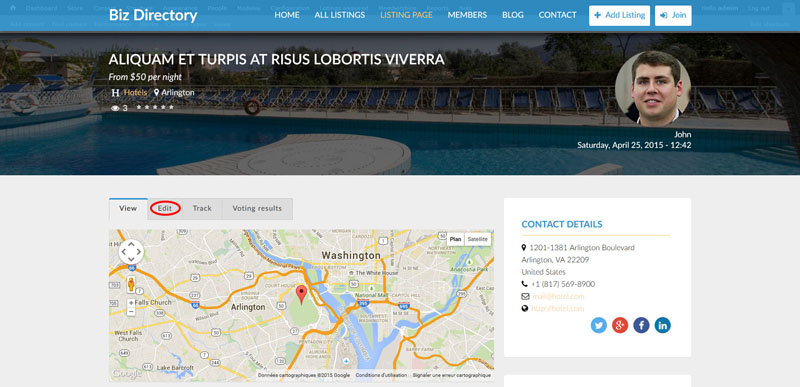Share via the Google Plus icon
800x387 pixels.
(x=620, y=325)
